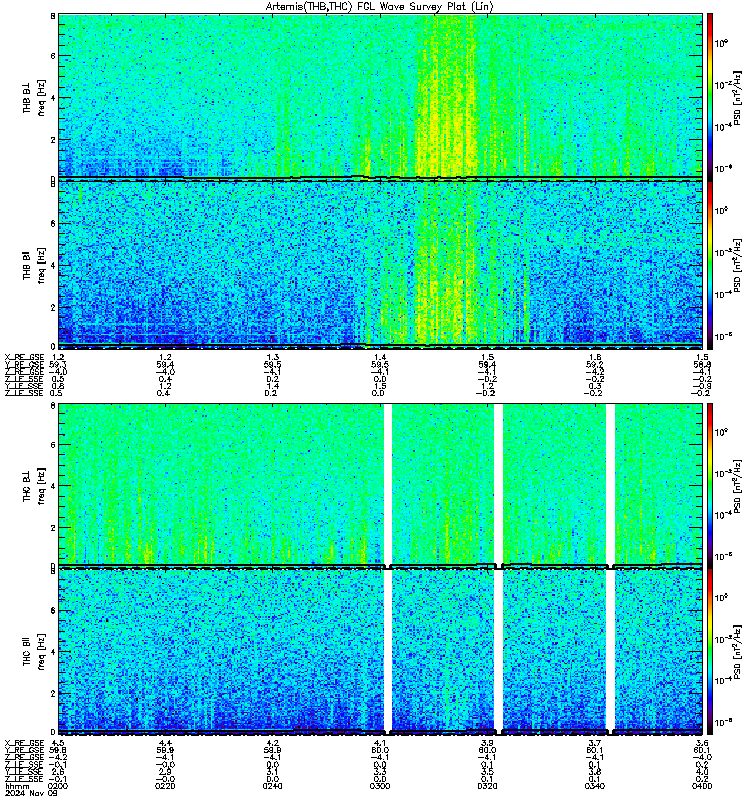Click the THC B-perpendicular PSD colorbar
This screenshot has height=800, width=750.
(x=710, y=485)
